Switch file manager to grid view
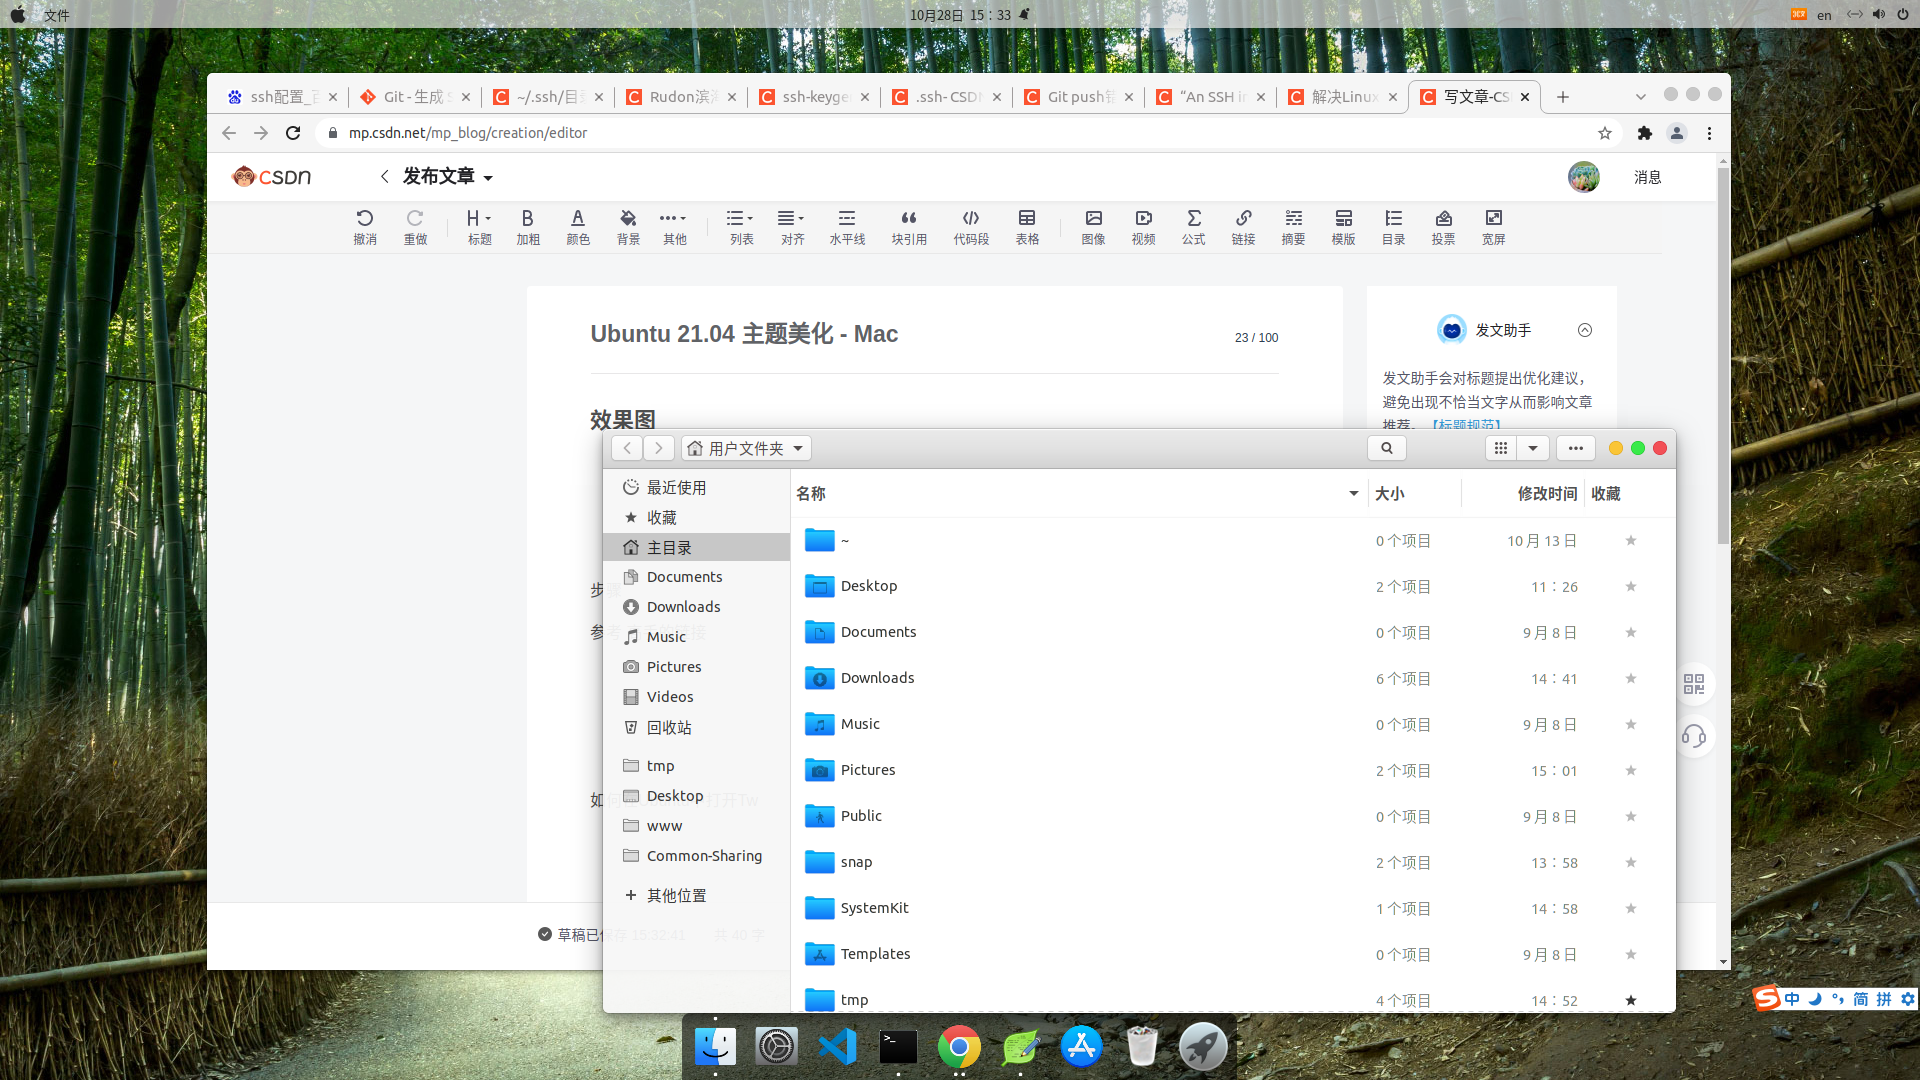This screenshot has width=1920, height=1080. pyautogui.click(x=1501, y=448)
